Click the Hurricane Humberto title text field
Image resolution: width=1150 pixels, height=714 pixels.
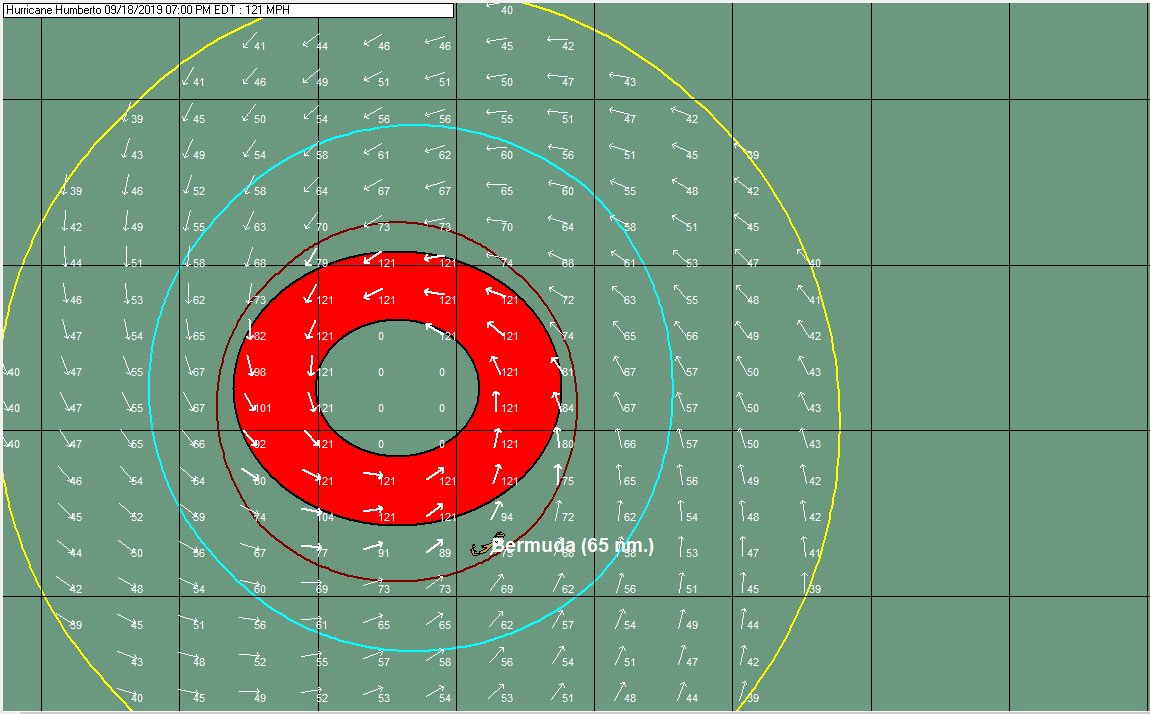click(x=228, y=10)
